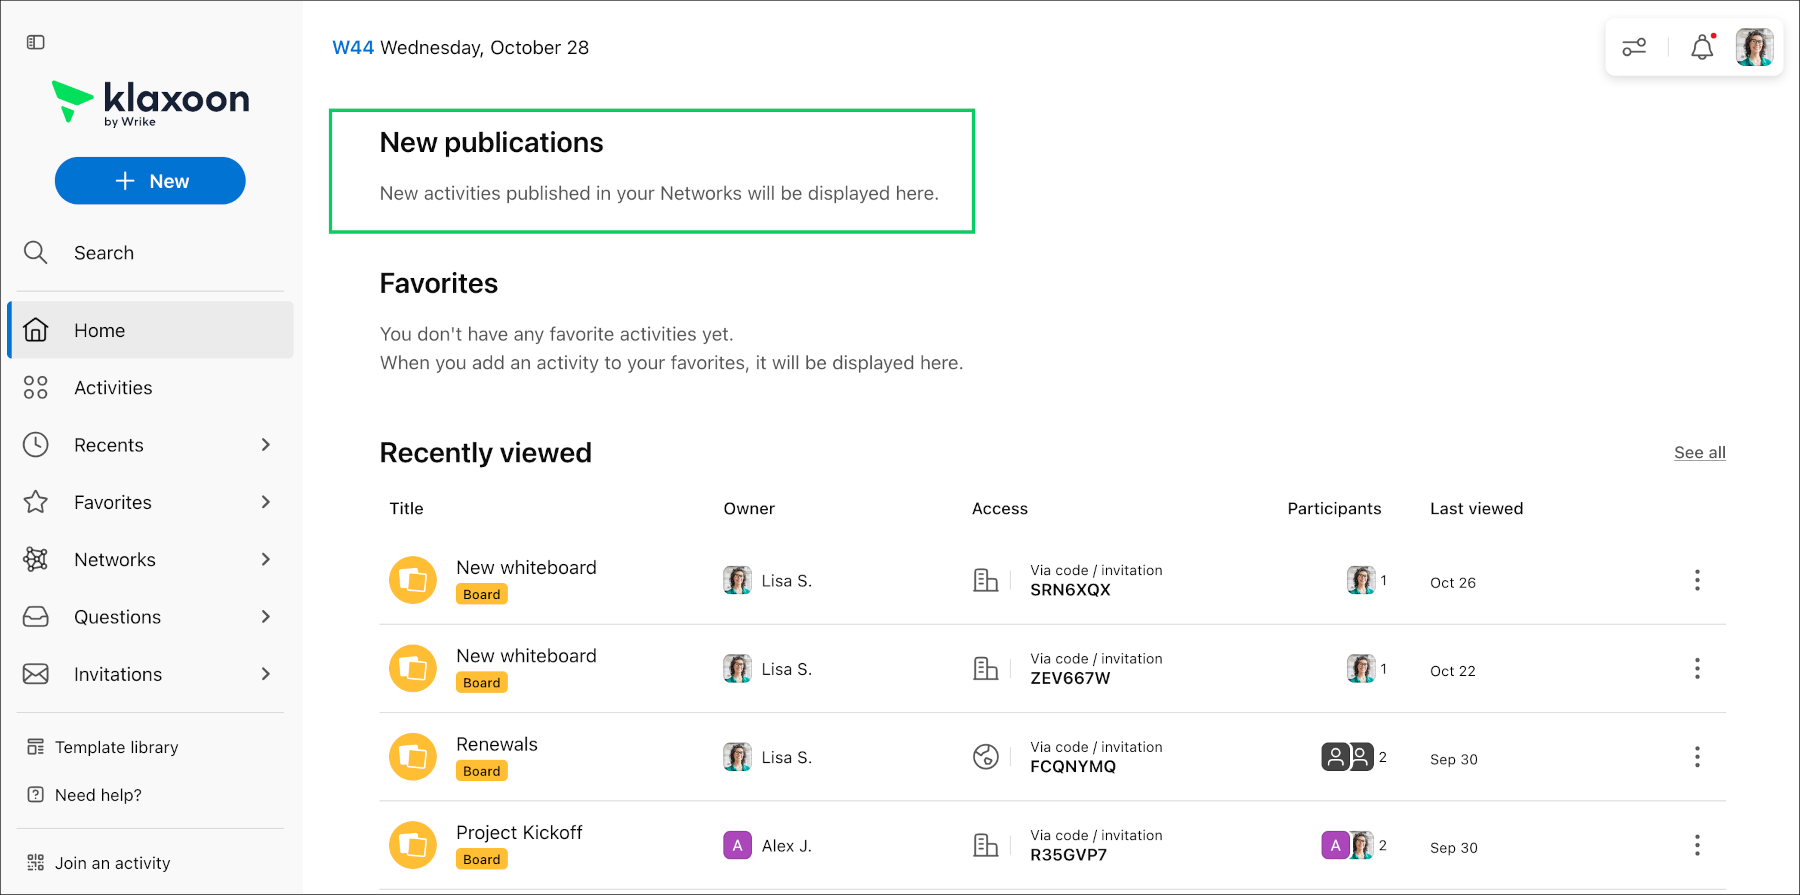Open the notifications bell
This screenshot has height=895, width=1800.
(x=1702, y=47)
